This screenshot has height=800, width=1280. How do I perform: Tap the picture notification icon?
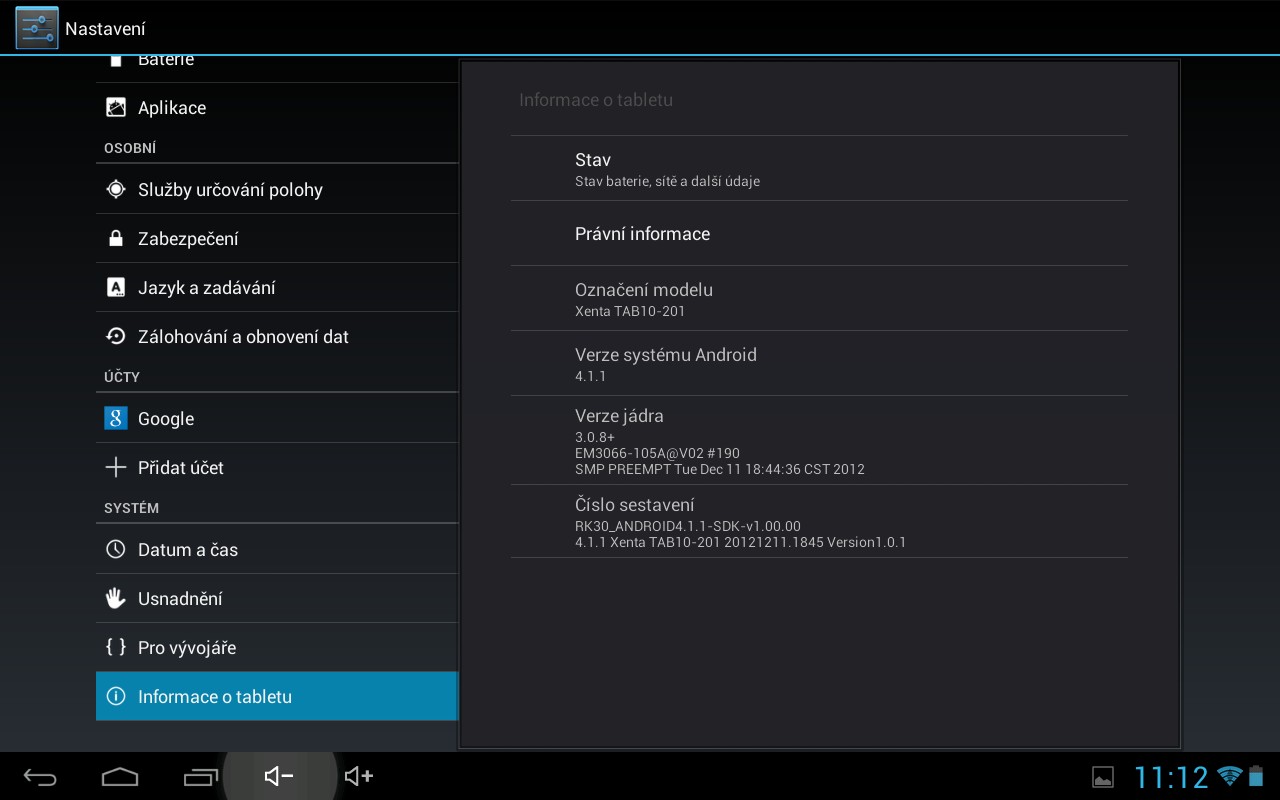coord(1102,776)
